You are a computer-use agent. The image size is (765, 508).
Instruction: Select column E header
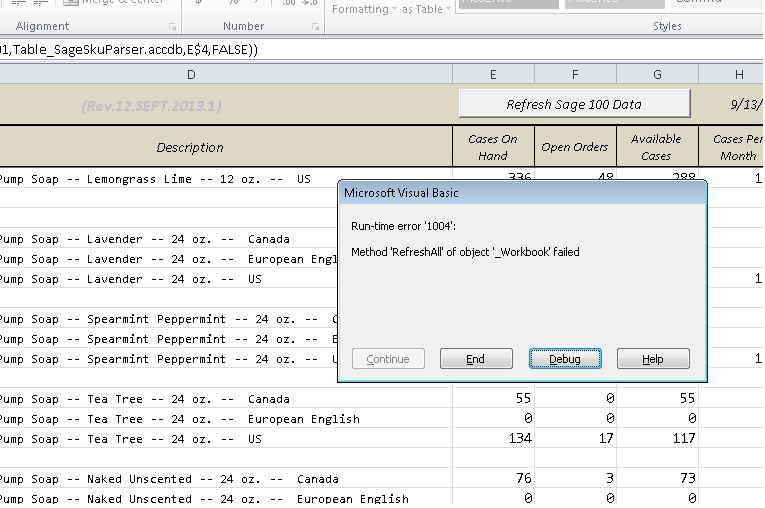[493, 75]
